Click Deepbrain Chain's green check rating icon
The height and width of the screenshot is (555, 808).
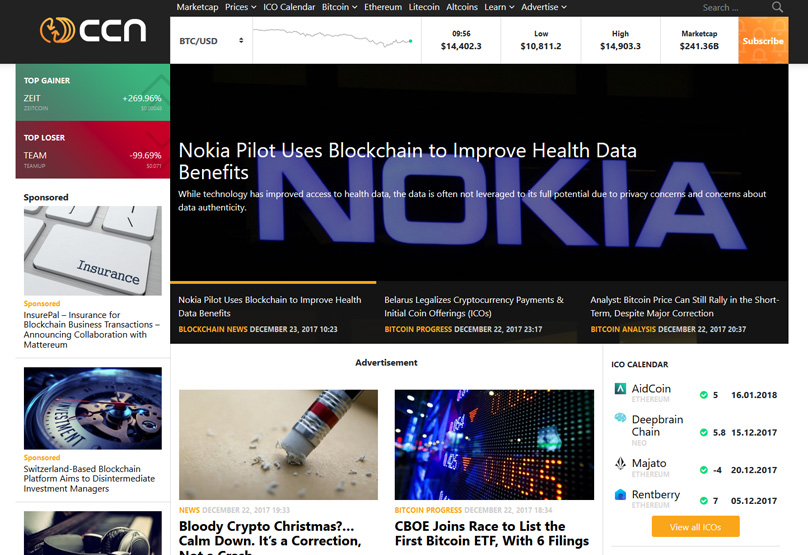[x=703, y=432]
